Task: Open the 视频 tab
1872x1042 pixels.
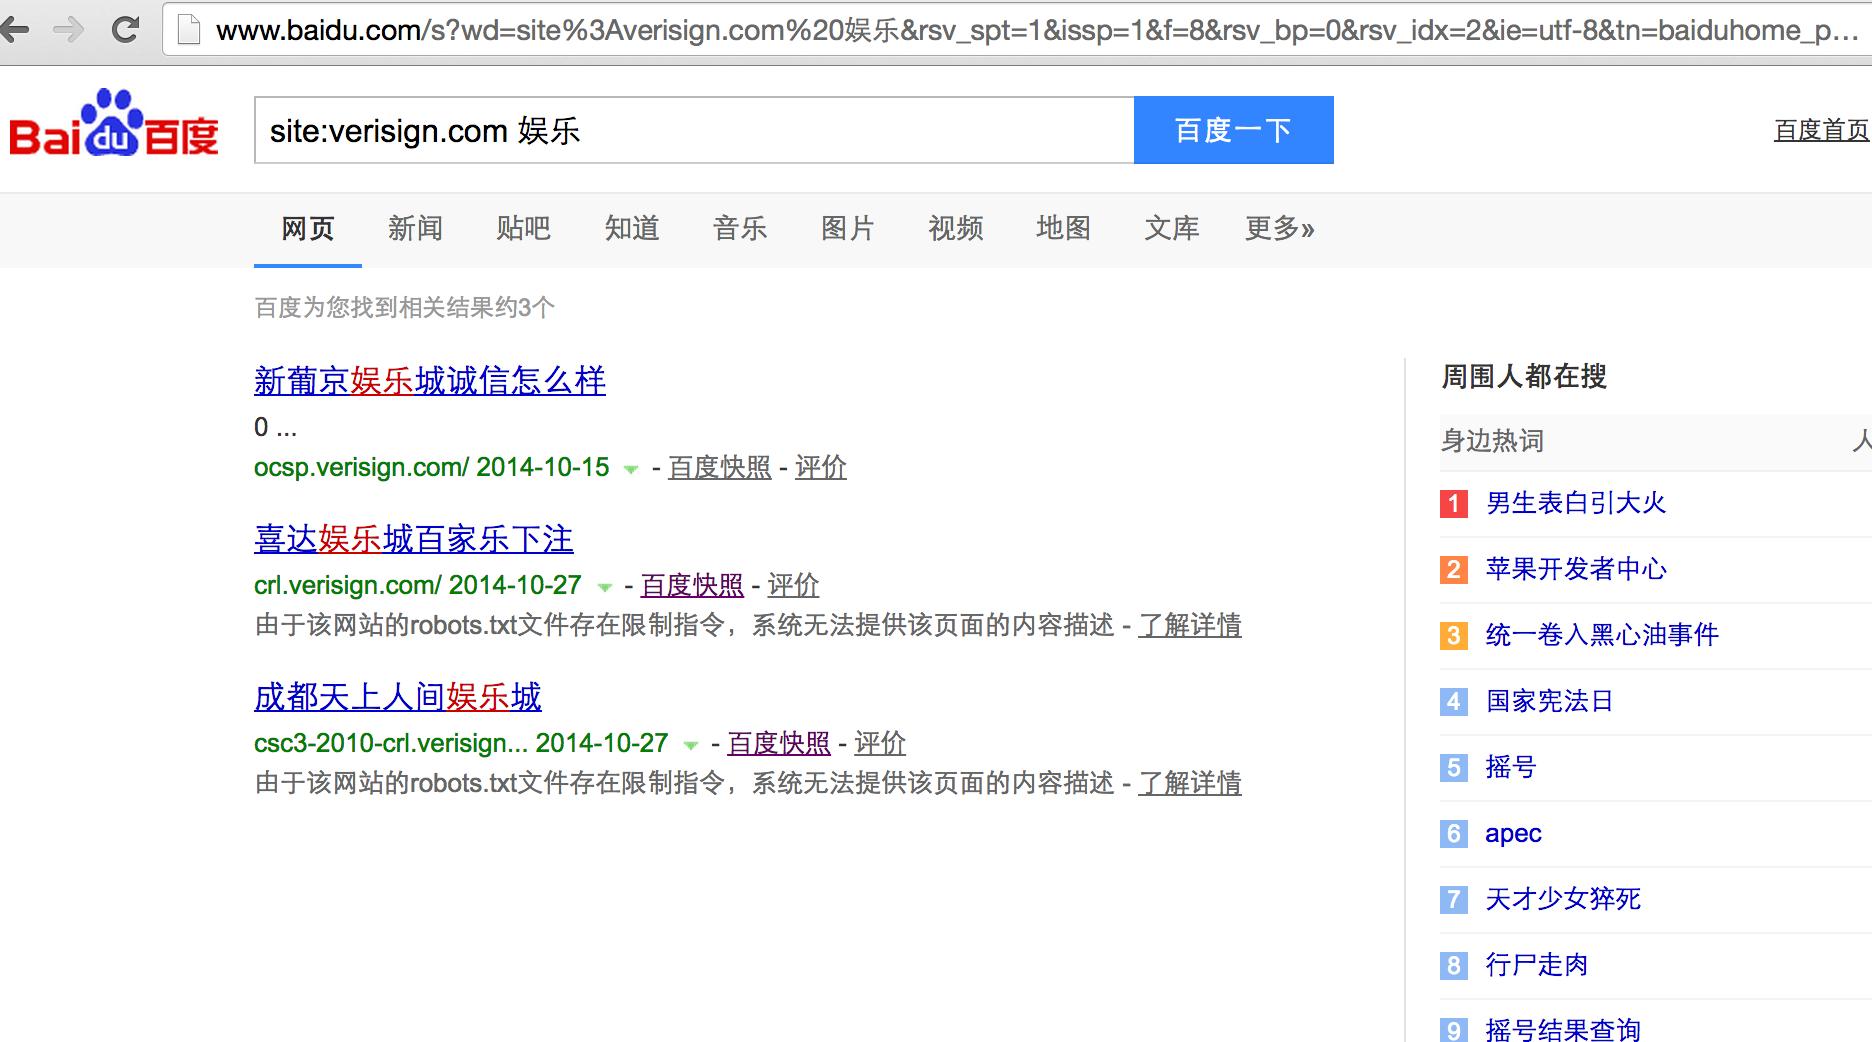Action: coord(955,229)
